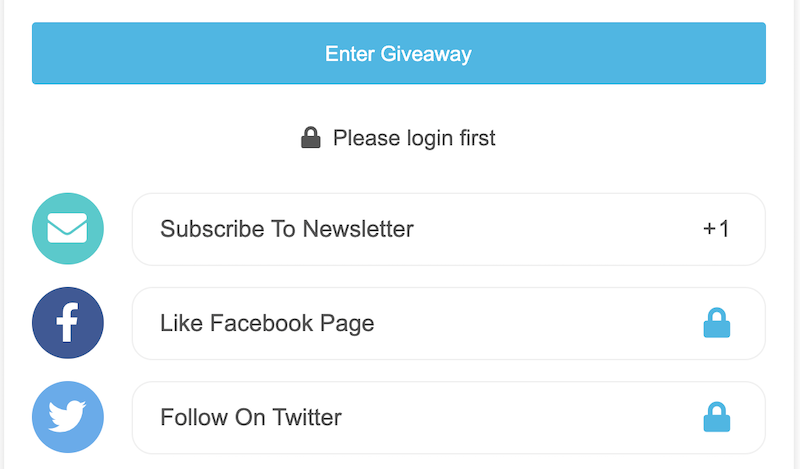Click the +1 entry points indicator

716,229
